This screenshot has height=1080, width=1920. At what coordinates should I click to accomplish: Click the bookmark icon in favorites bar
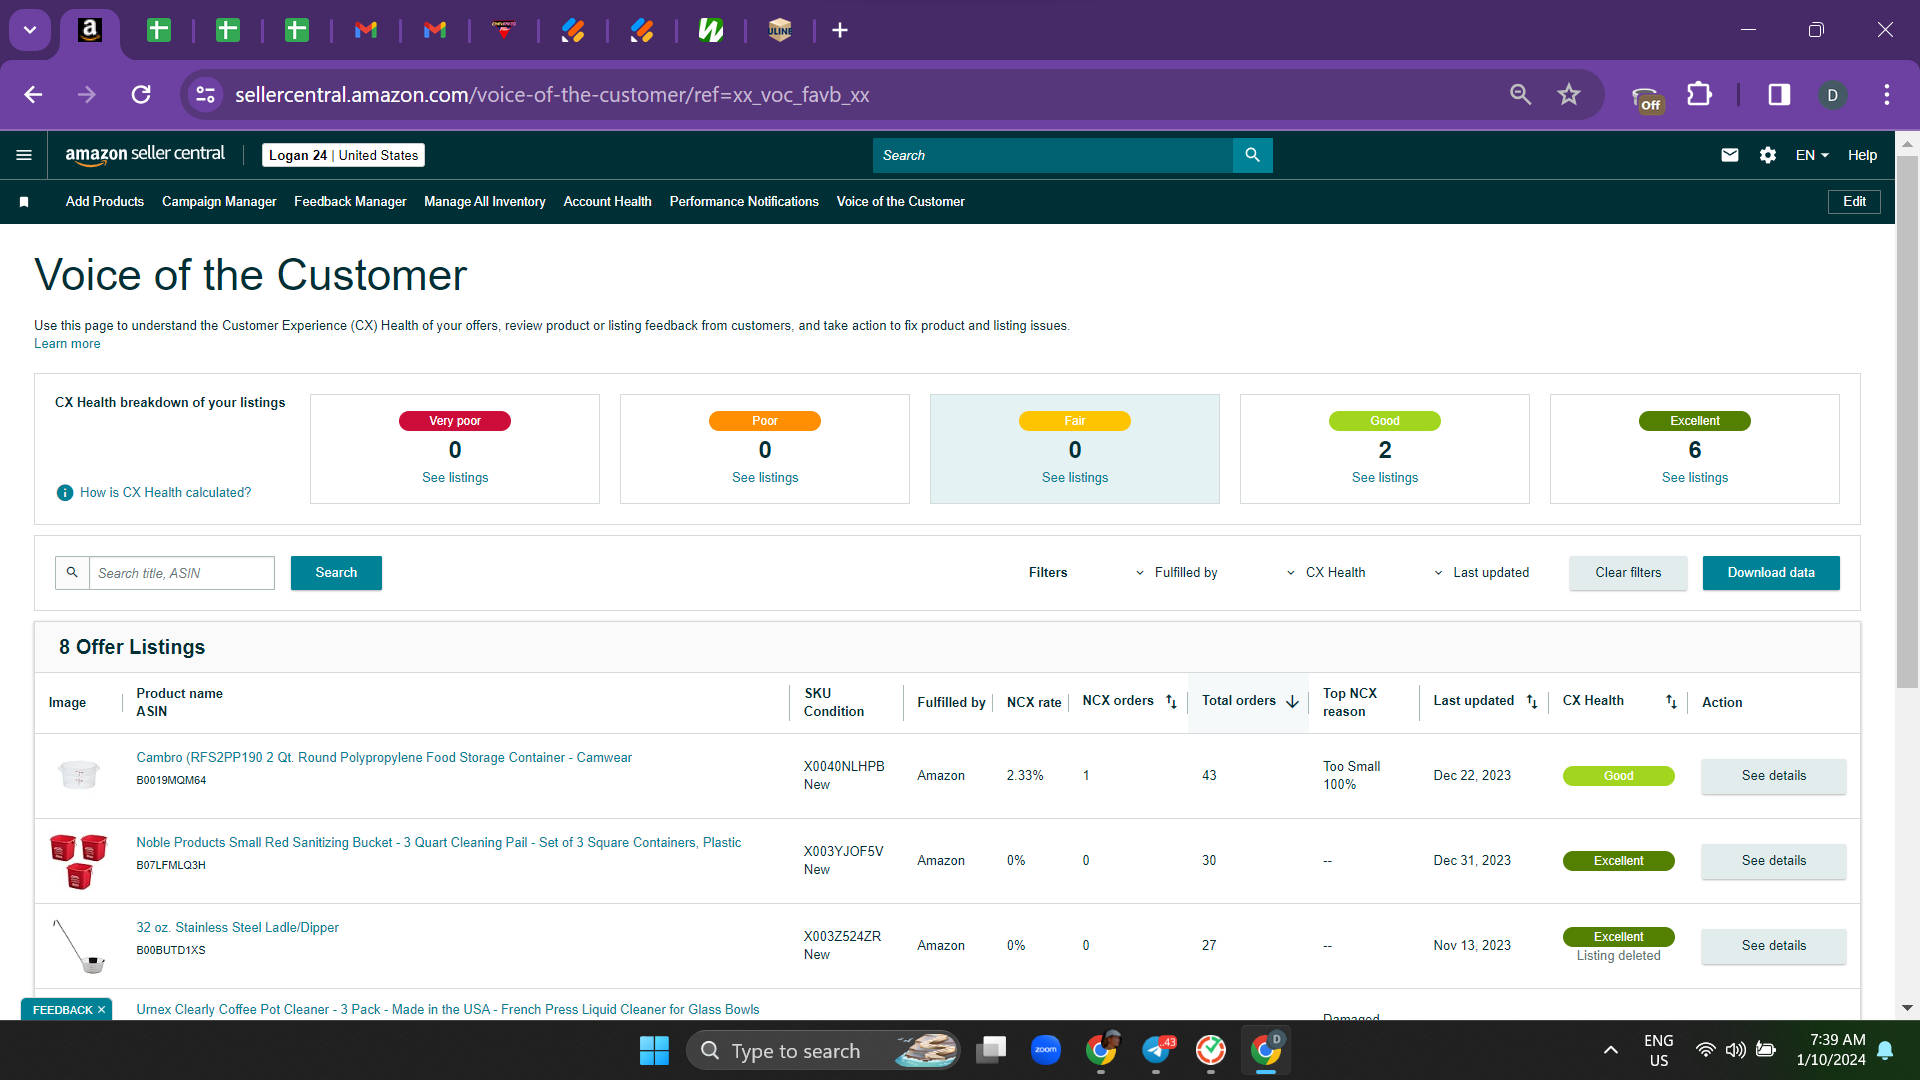(x=24, y=202)
